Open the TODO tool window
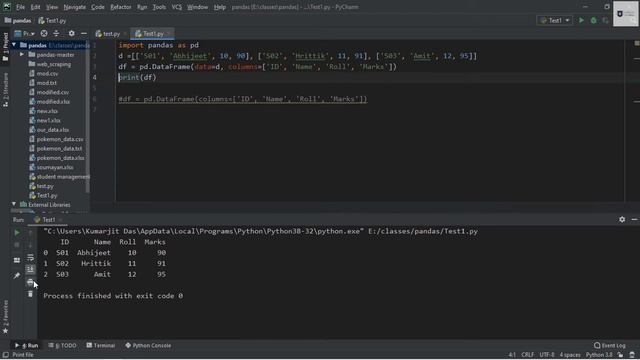 [62, 345]
